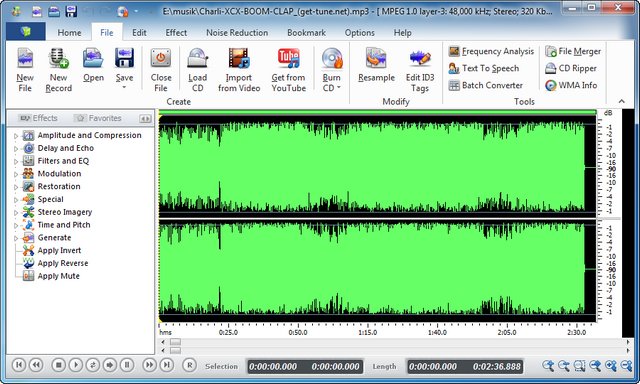The width and height of the screenshot is (640, 384).
Task: Click the quick access save floppy icon in title bar
Action: click(x=71, y=11)
